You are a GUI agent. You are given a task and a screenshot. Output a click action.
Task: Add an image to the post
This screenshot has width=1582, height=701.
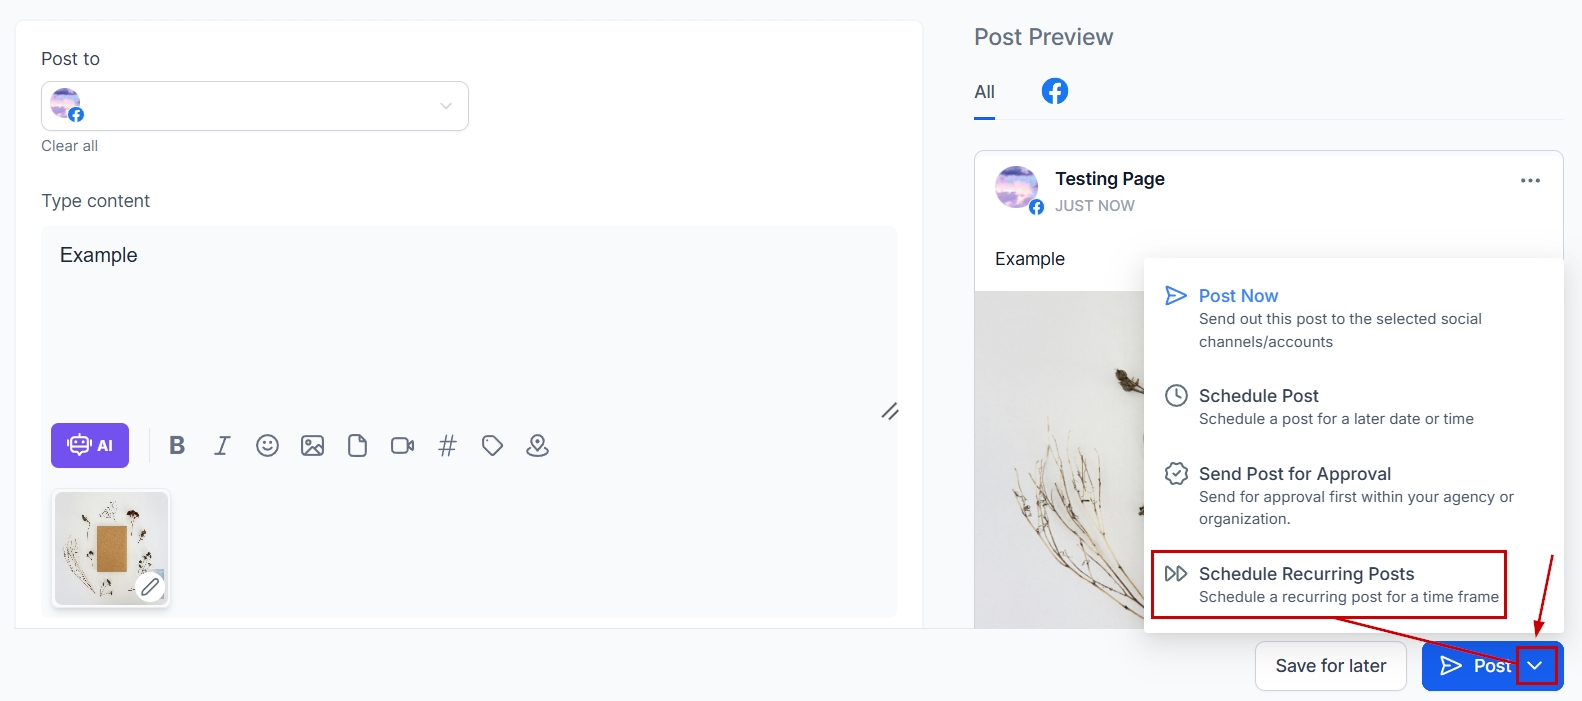pos(312,446)
